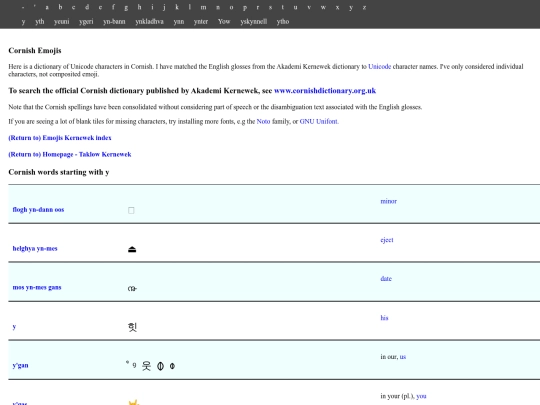Open the Unicode link in the intro paragraph
The width and height of the screenshot is (540, 405).
(380, 66)
